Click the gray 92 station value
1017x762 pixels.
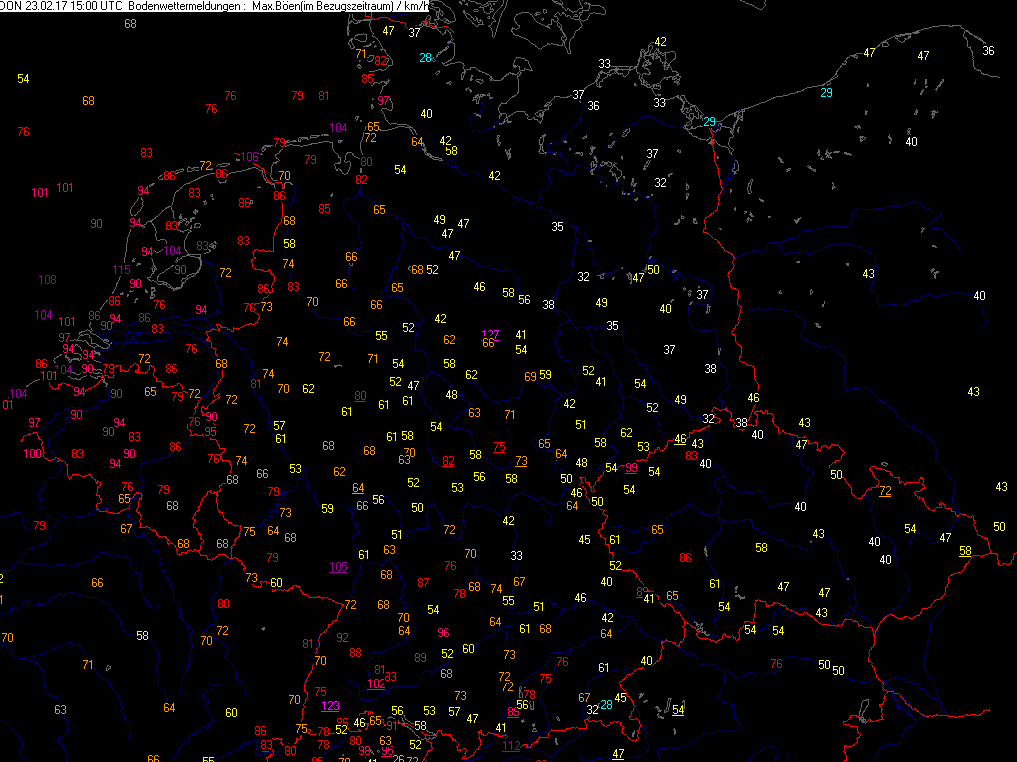point(342,638)
